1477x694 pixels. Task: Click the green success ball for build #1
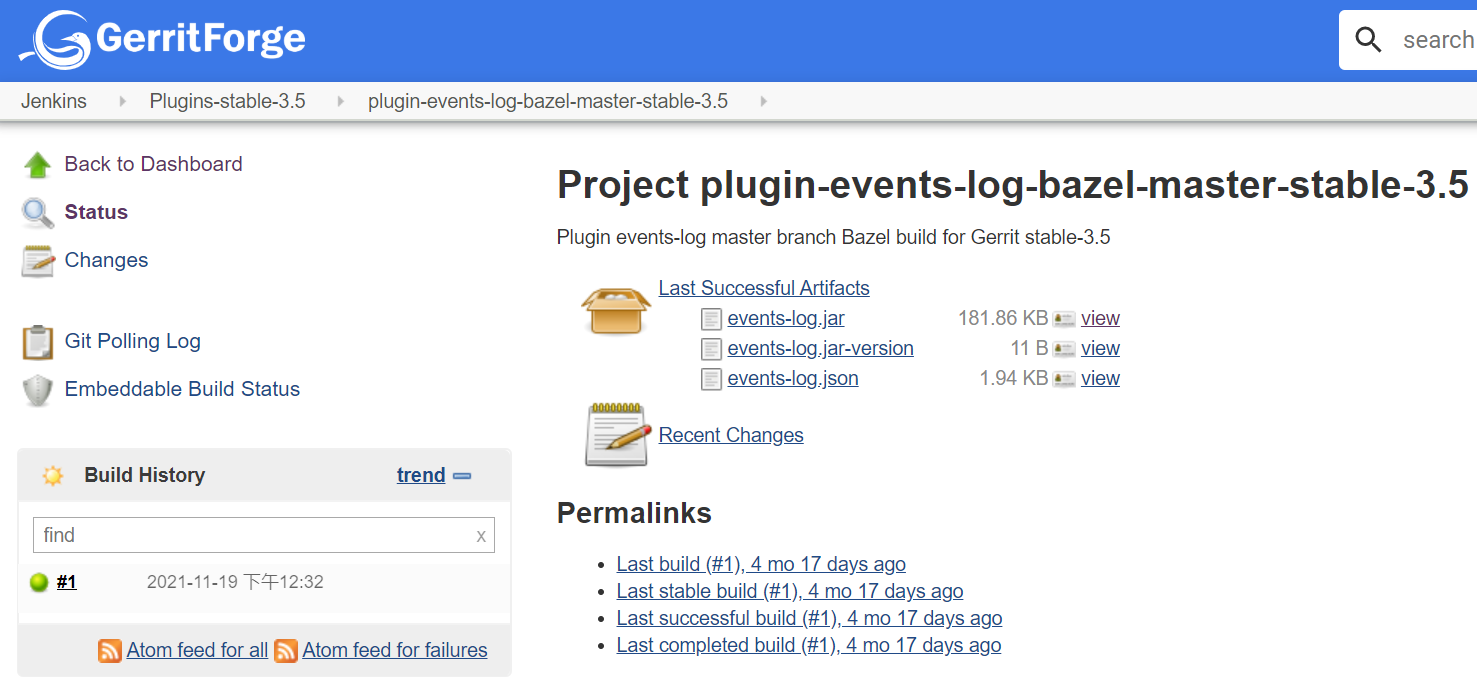(x=39, y=582)
